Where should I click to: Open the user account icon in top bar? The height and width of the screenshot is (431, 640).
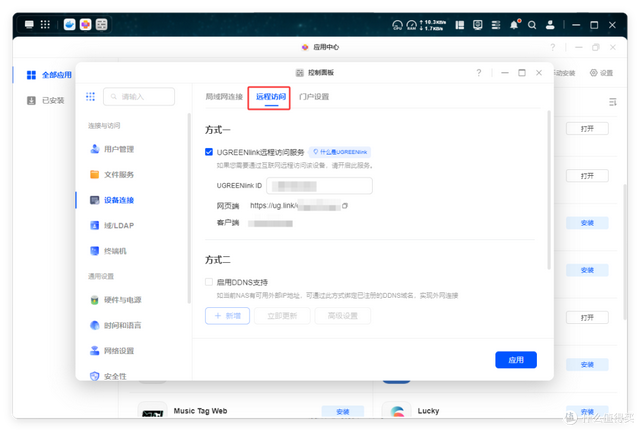click(x=550, y=25)
